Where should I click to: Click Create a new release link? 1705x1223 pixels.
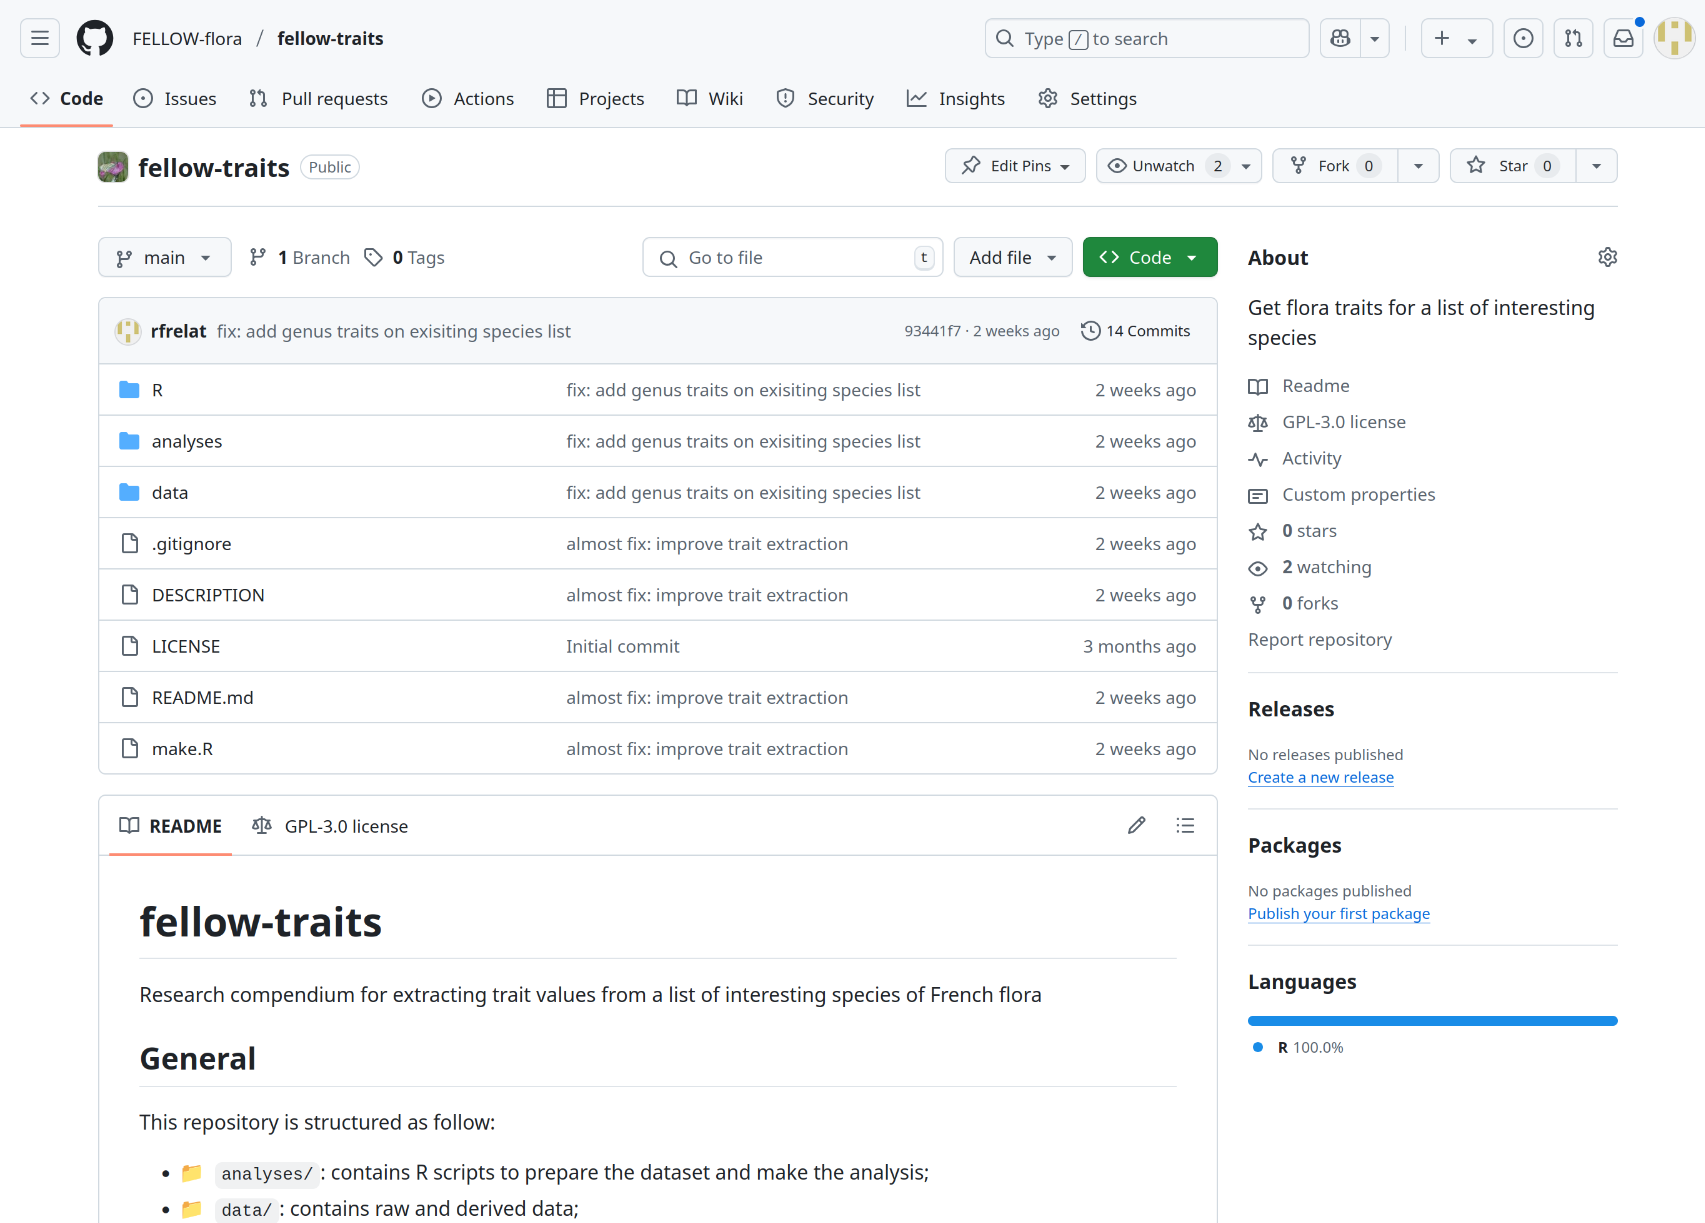pyautogui.click(x=1320, y=778)
